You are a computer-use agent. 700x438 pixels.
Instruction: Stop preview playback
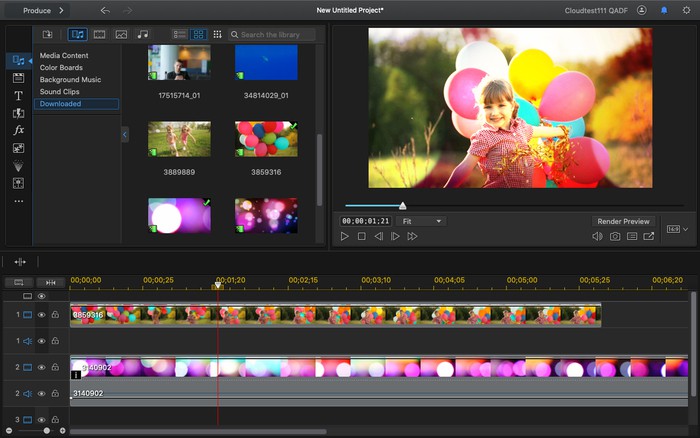pos(361,237)
